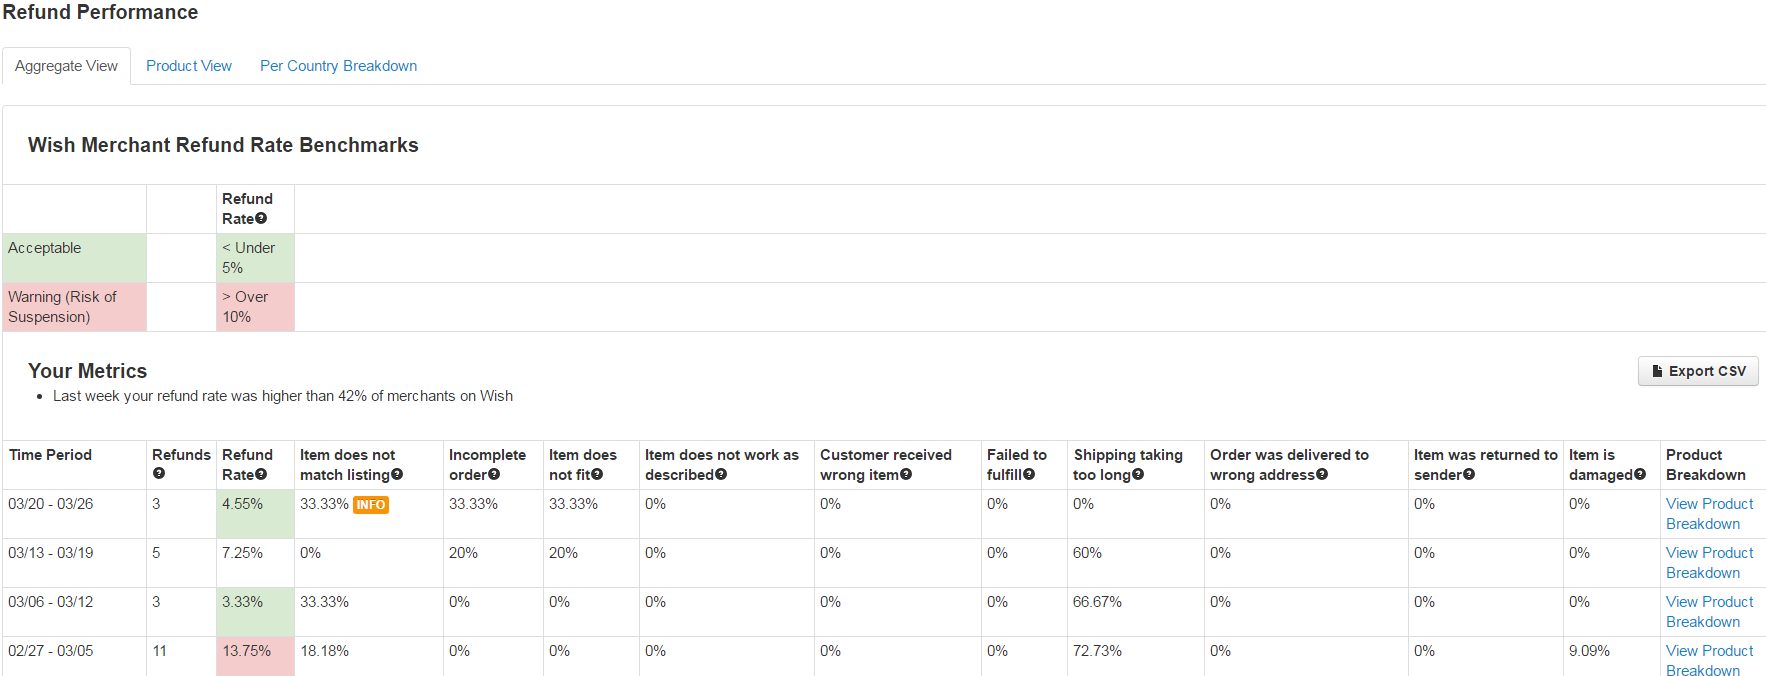The height and width of the screenshot is (676, 1766).
Task: Click help icon beside Failed to fulfill
Action: (1029, 475)
